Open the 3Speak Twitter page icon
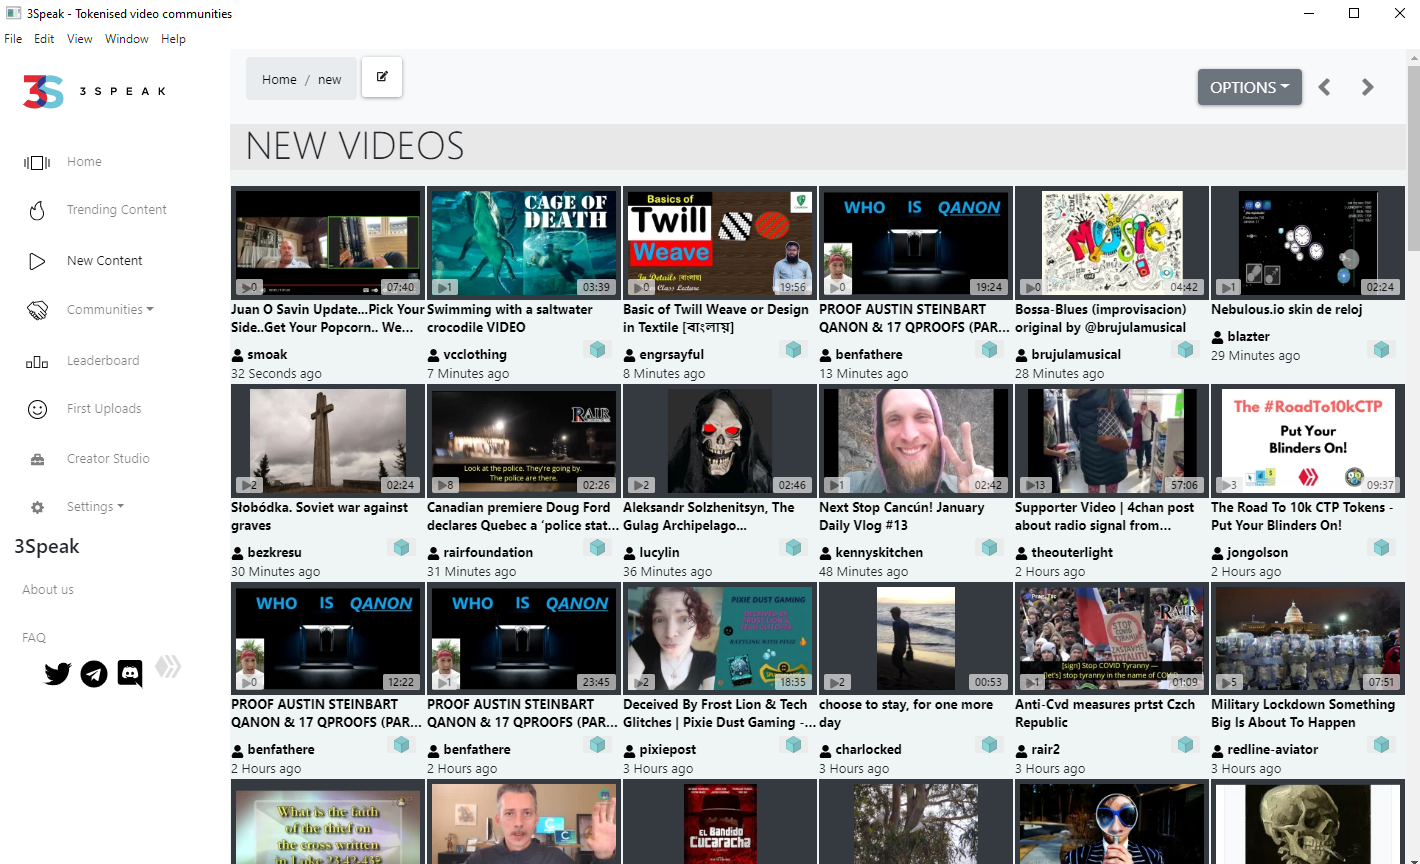The height and width of the screenshot is (864, 1420). (x=58, y=674)
